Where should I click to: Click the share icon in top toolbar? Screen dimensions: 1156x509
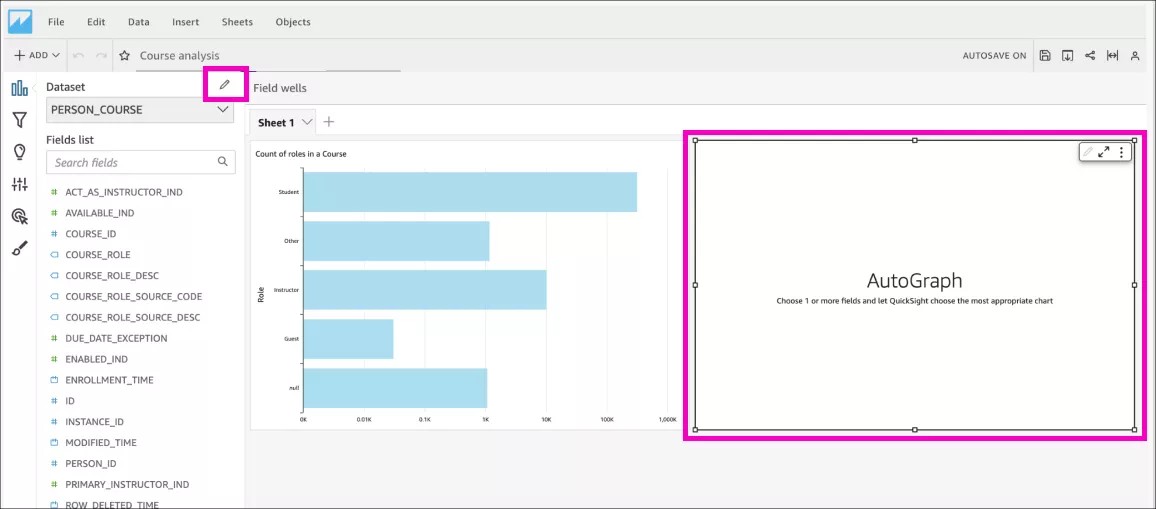(1090, 56)
